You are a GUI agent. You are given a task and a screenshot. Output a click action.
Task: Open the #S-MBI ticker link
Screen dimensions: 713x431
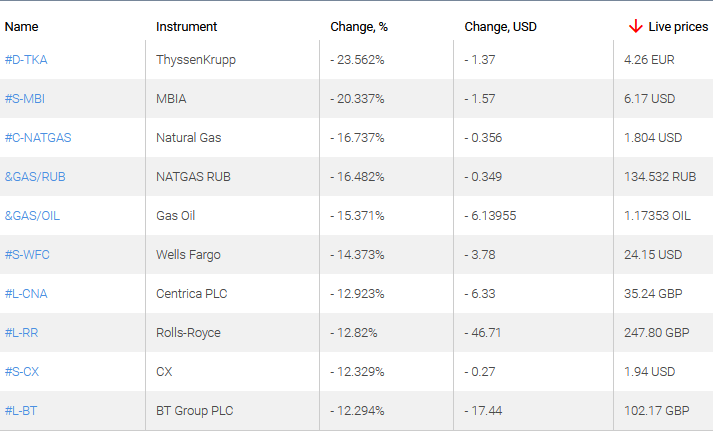(x=25, y=99)
